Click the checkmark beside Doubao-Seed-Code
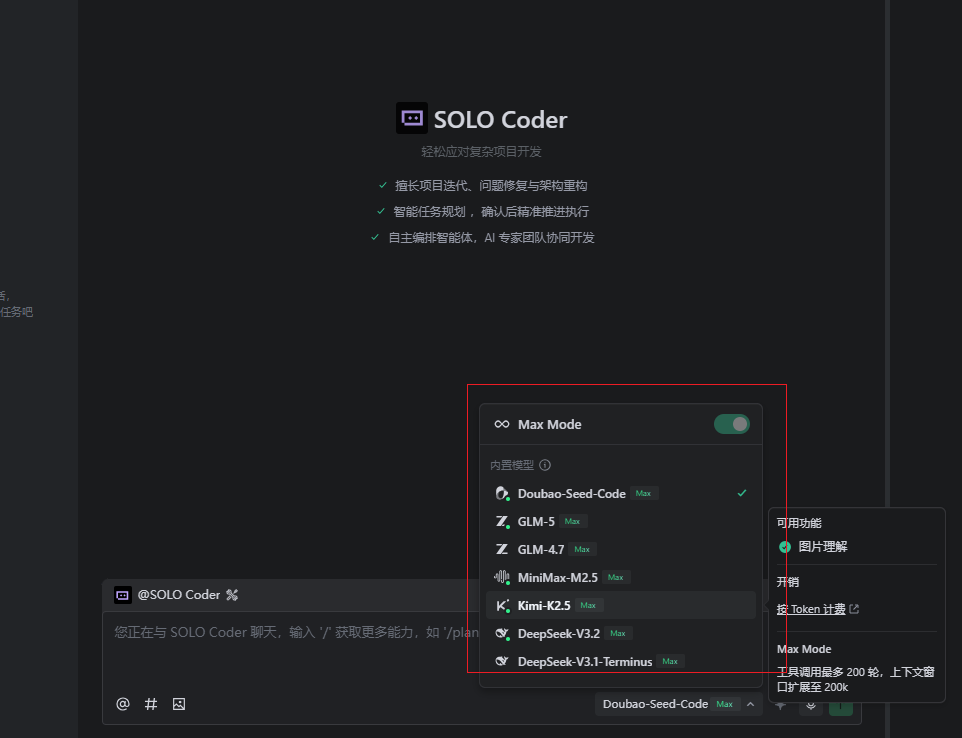Viewport: 962px width, 738px height. tap(742, 493)
